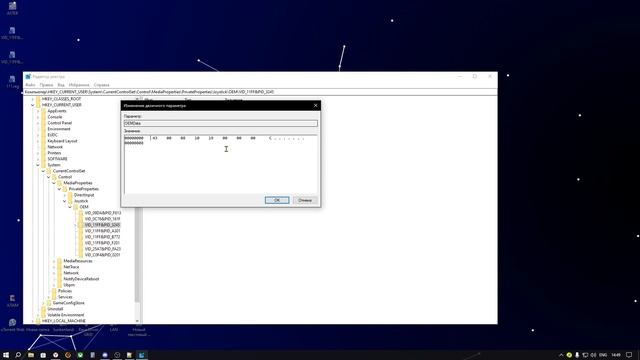The image size is (640, 360).
Task: Select the key ending in PID_F201
Action: 102,243
